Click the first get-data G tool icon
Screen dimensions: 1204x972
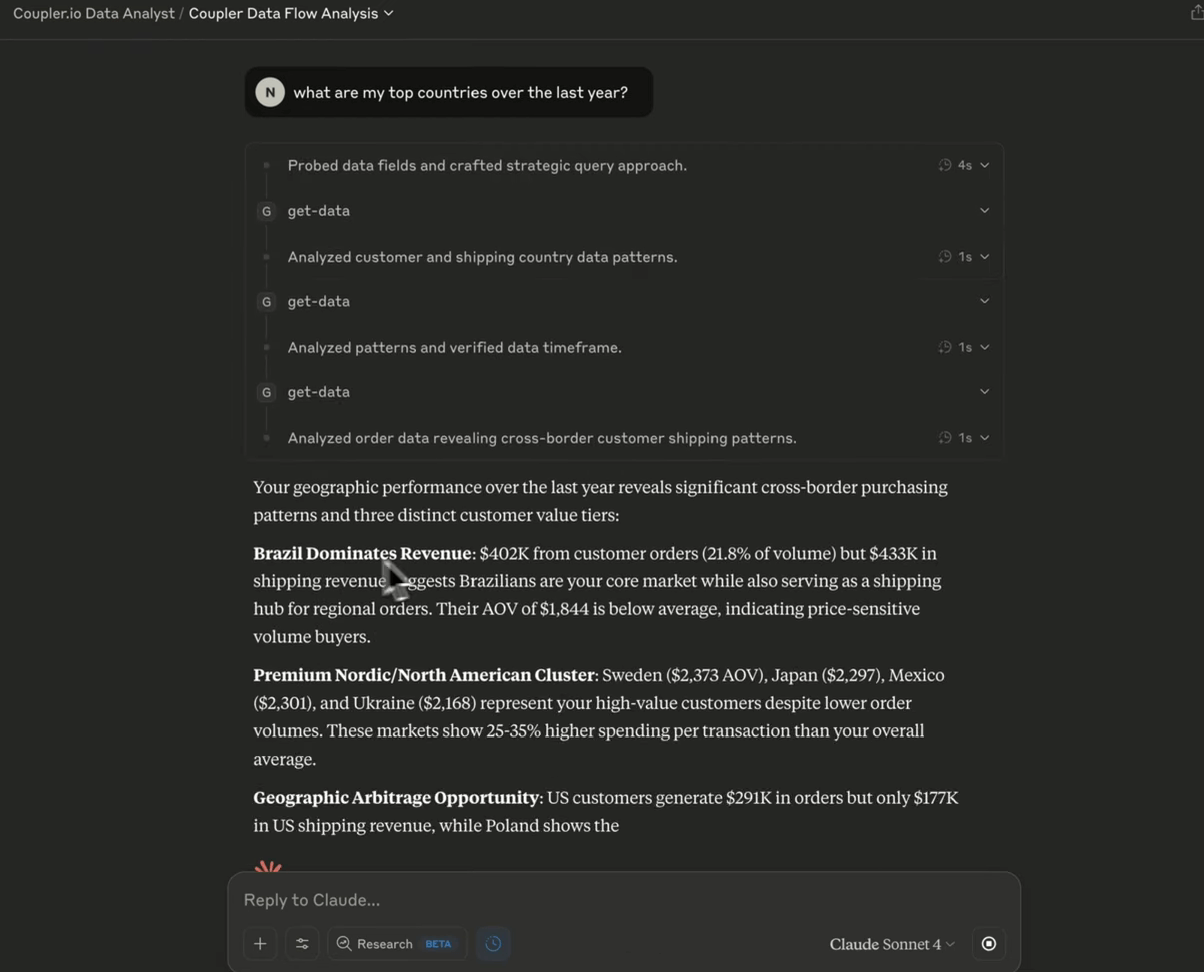266,211
